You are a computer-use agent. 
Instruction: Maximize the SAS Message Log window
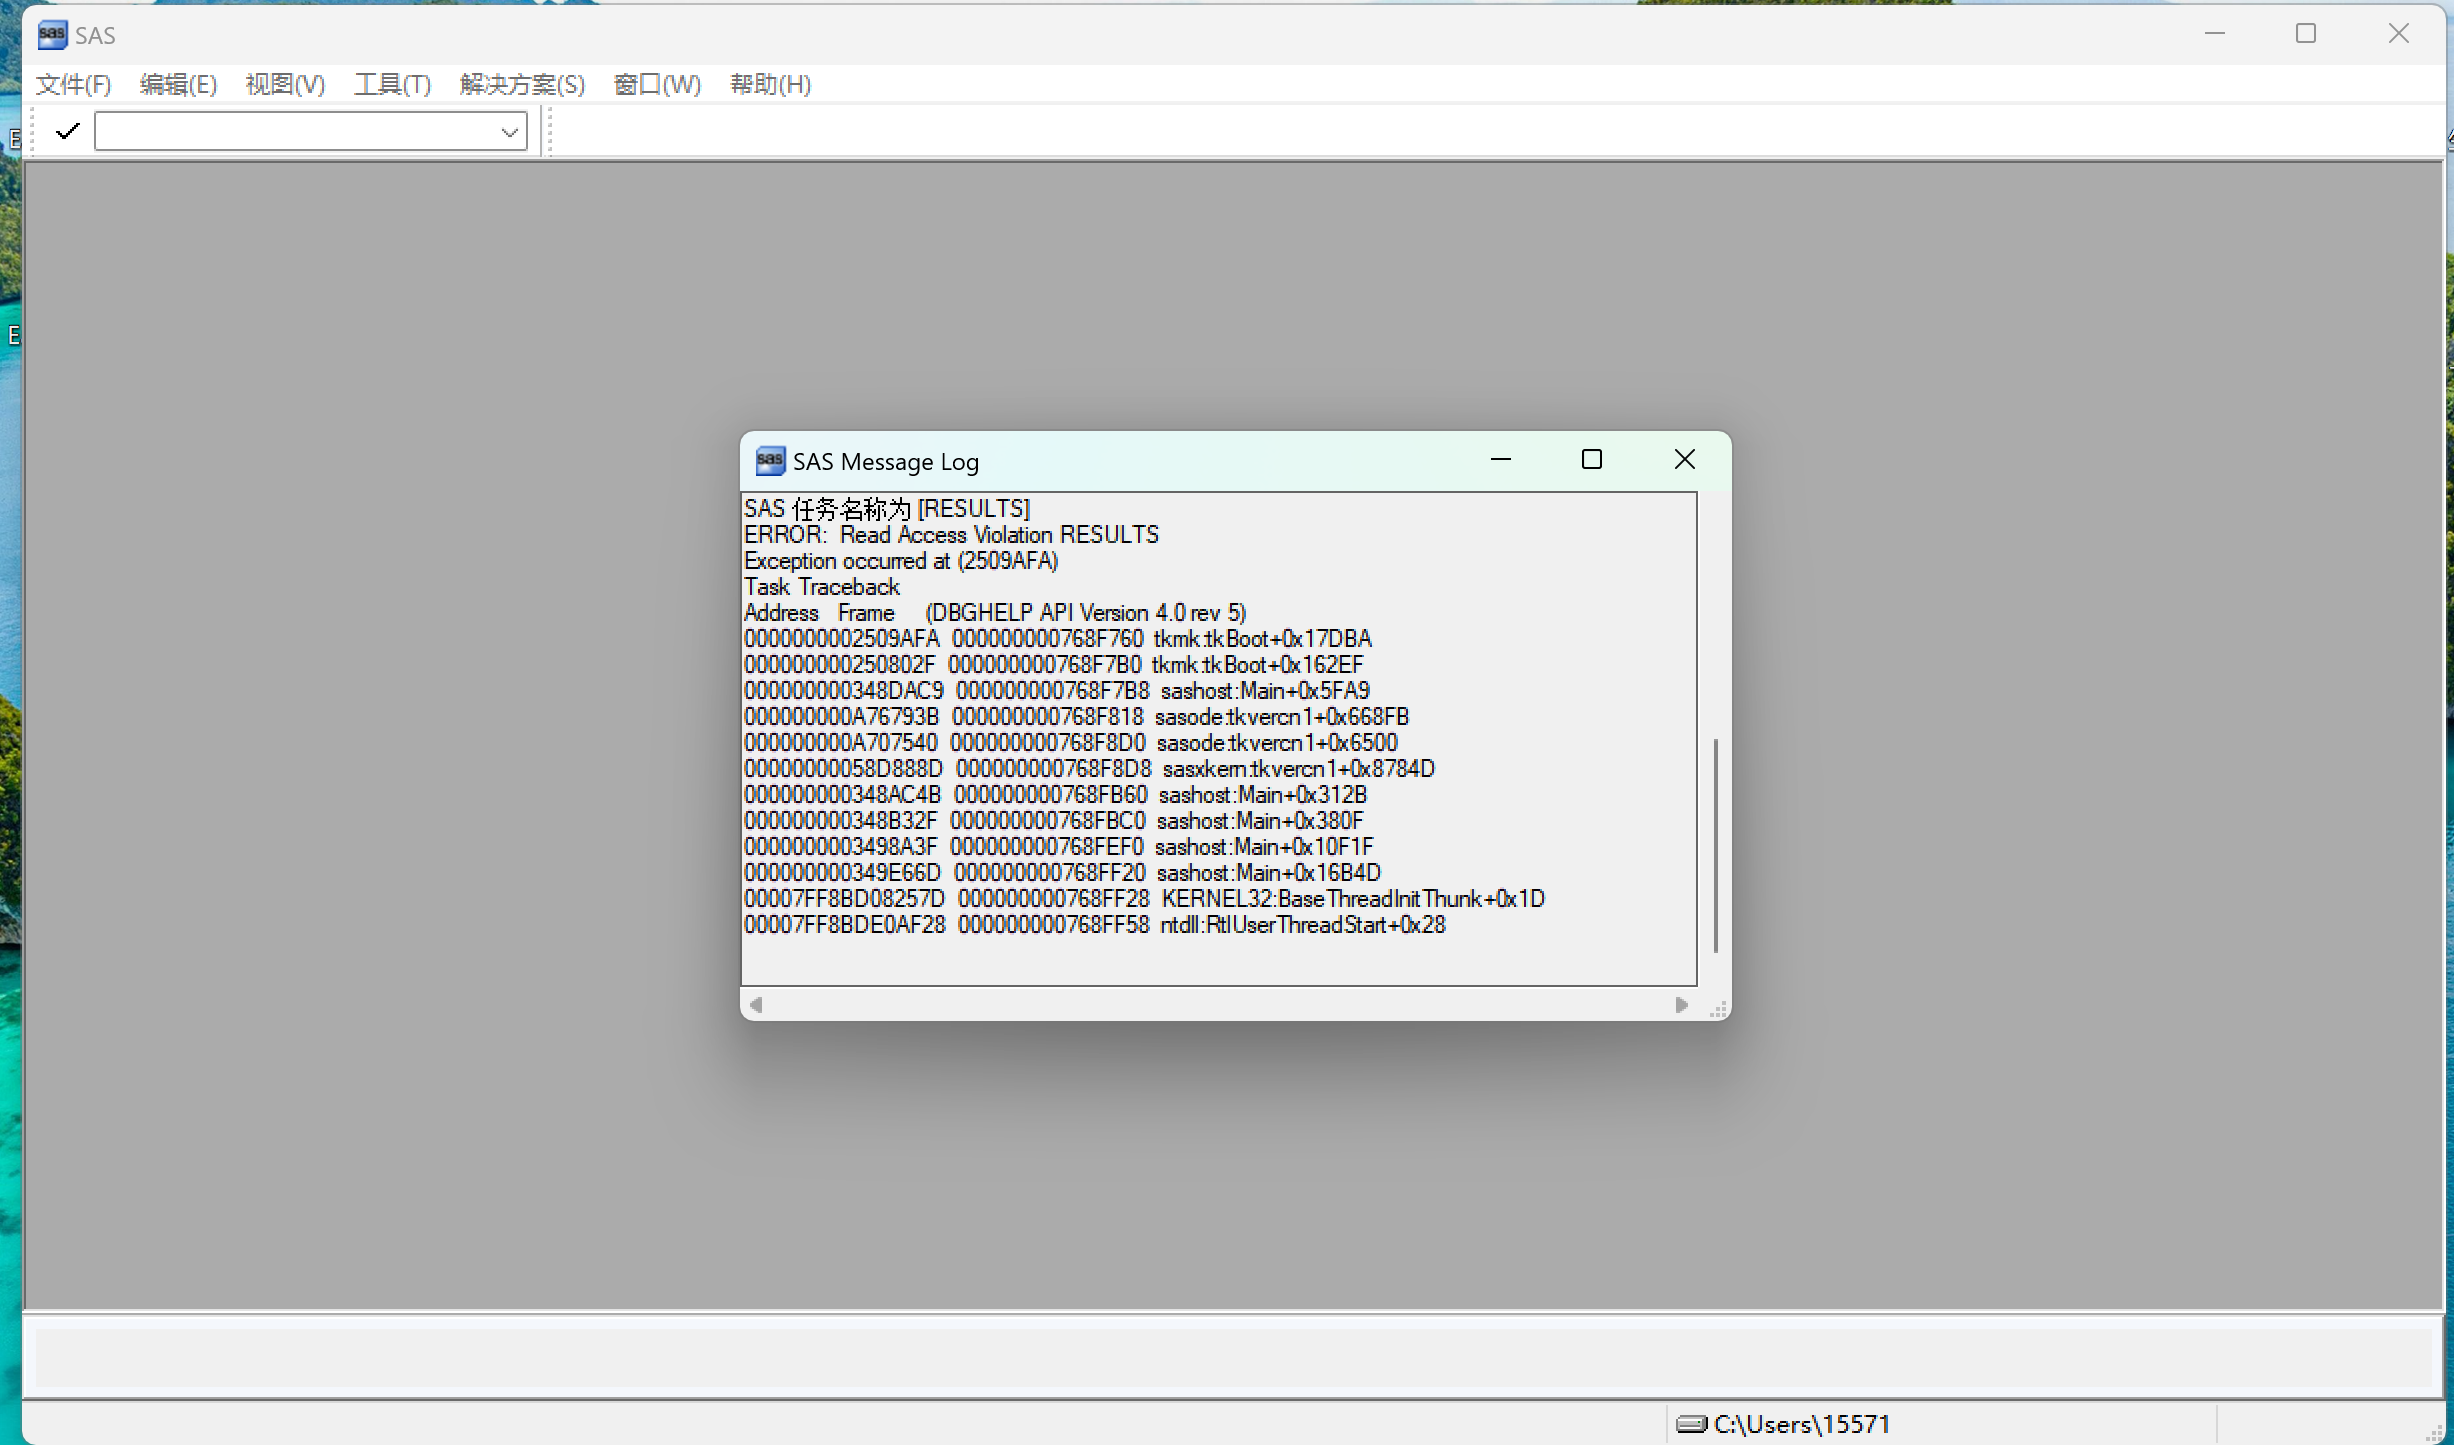(1591, 460)
